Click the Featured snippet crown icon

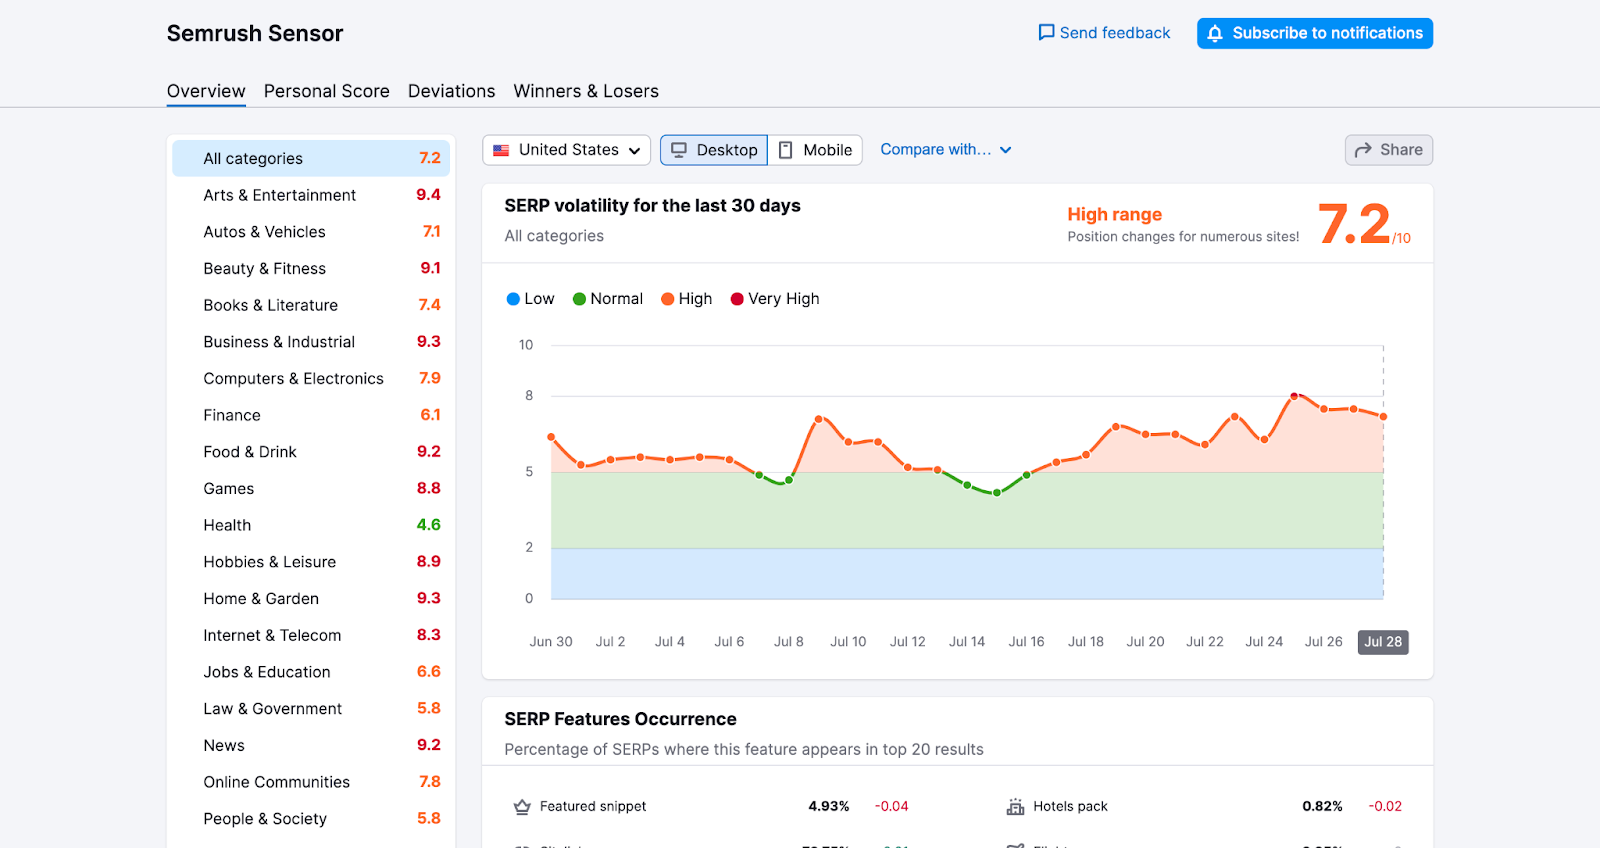coord(522,807)
